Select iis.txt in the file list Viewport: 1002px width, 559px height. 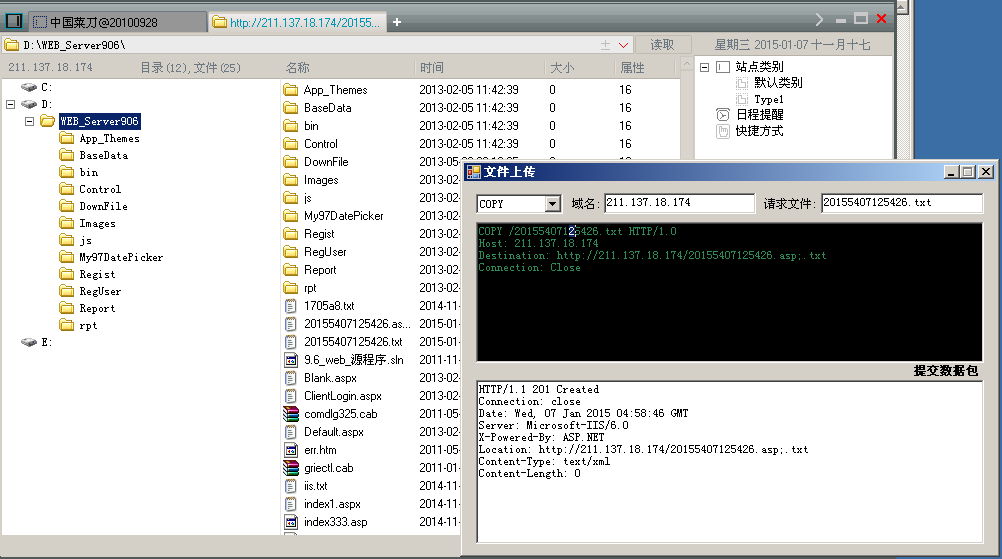tap(316, 486)
